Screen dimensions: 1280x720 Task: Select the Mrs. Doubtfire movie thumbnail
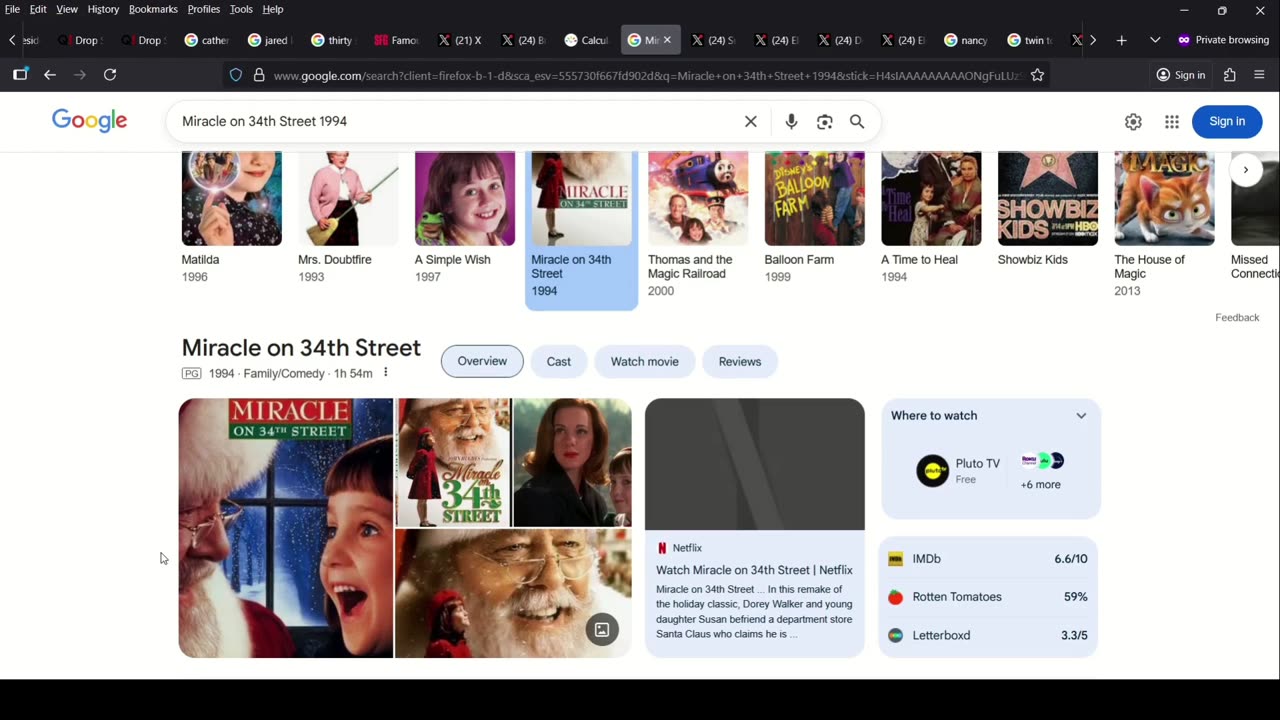click(348, 199)
